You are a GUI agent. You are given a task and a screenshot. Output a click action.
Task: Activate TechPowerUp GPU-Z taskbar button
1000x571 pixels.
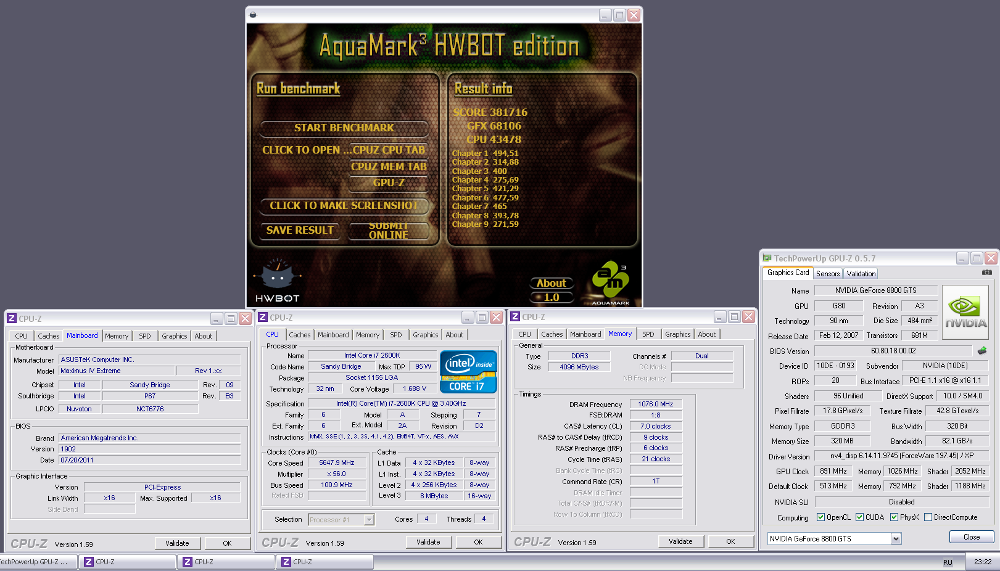click(x=38, y=562)
